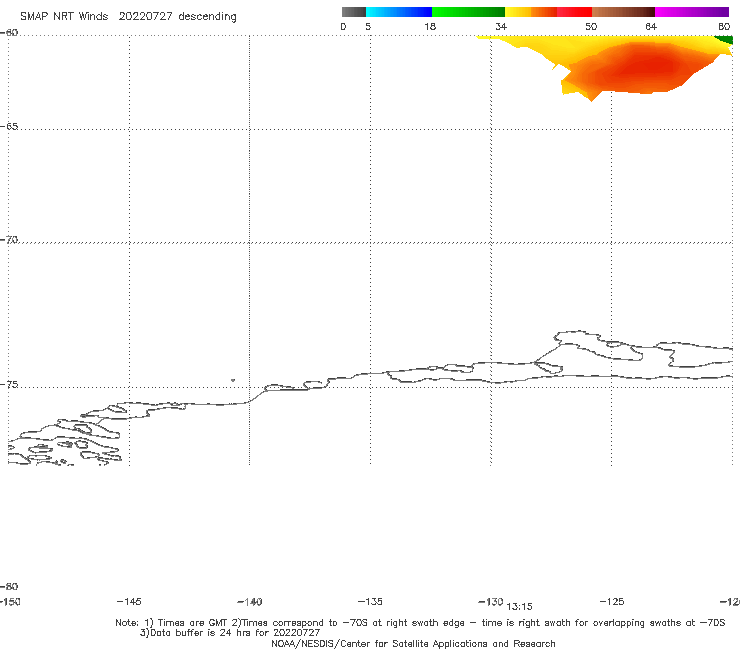Screen dimensions: 740x650
Task: Click the small island dot near -75 latitude
Action: [x=233, y=380]
